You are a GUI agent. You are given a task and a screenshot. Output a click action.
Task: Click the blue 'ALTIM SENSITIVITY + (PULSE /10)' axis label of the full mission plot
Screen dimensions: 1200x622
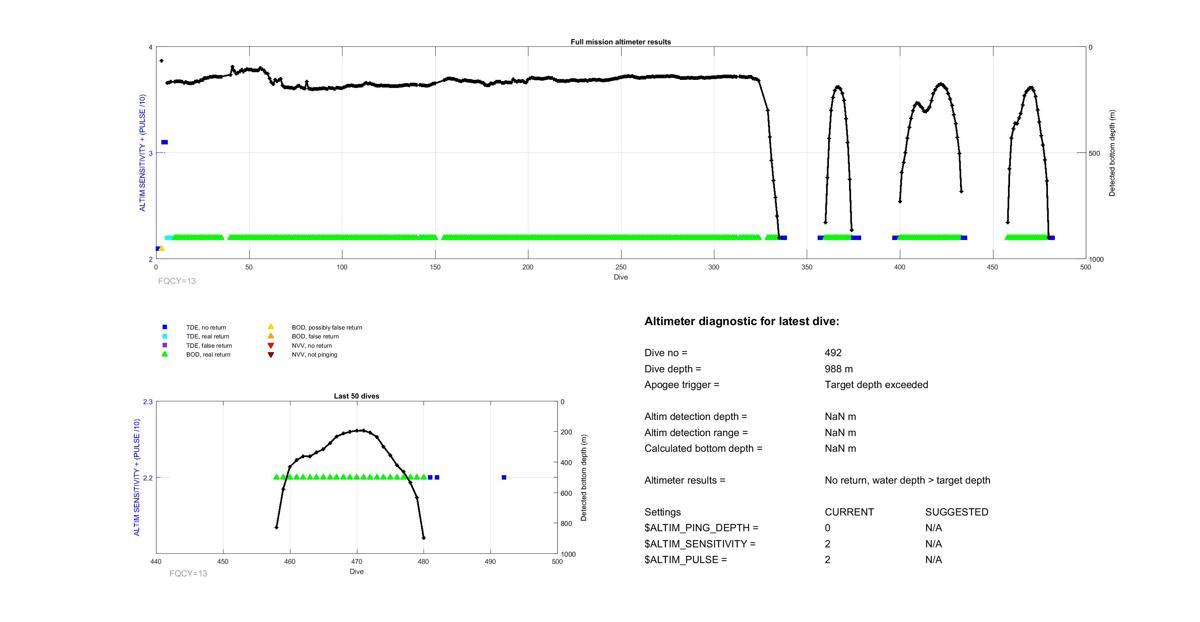tap(143, 153)
